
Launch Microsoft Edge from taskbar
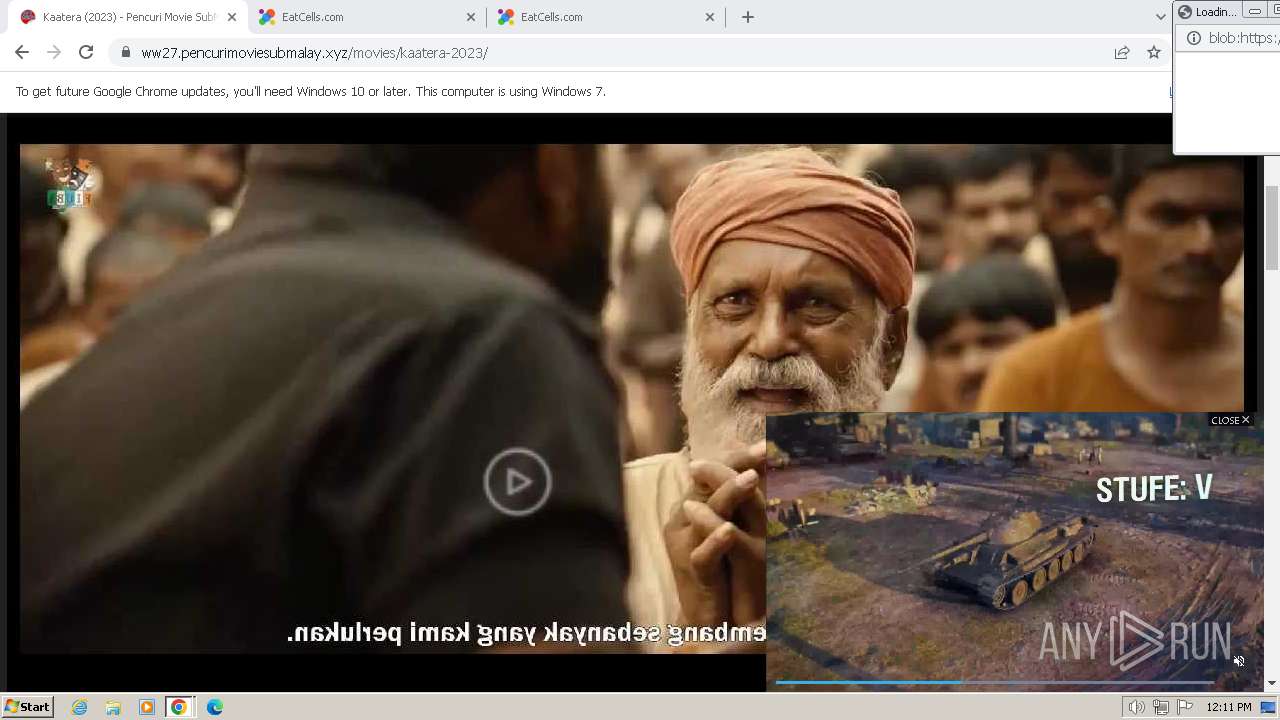pyautogui.click(x=214, y=707)
